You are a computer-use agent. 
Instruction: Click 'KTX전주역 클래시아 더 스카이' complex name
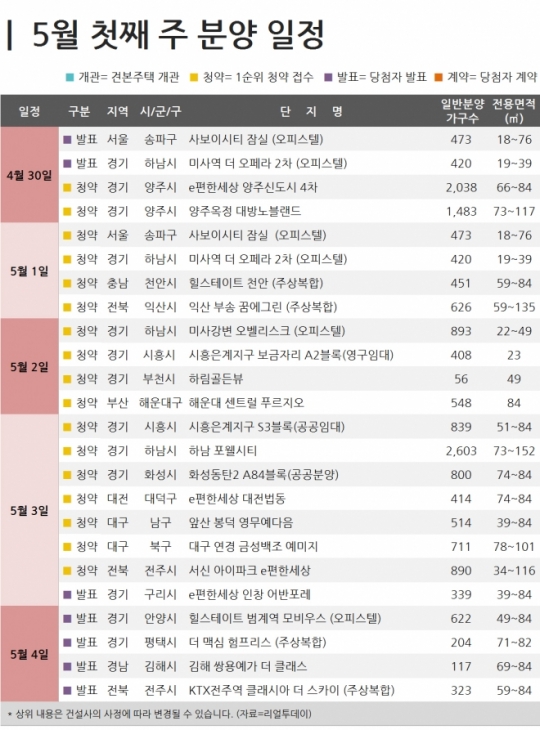pos(264,690)
